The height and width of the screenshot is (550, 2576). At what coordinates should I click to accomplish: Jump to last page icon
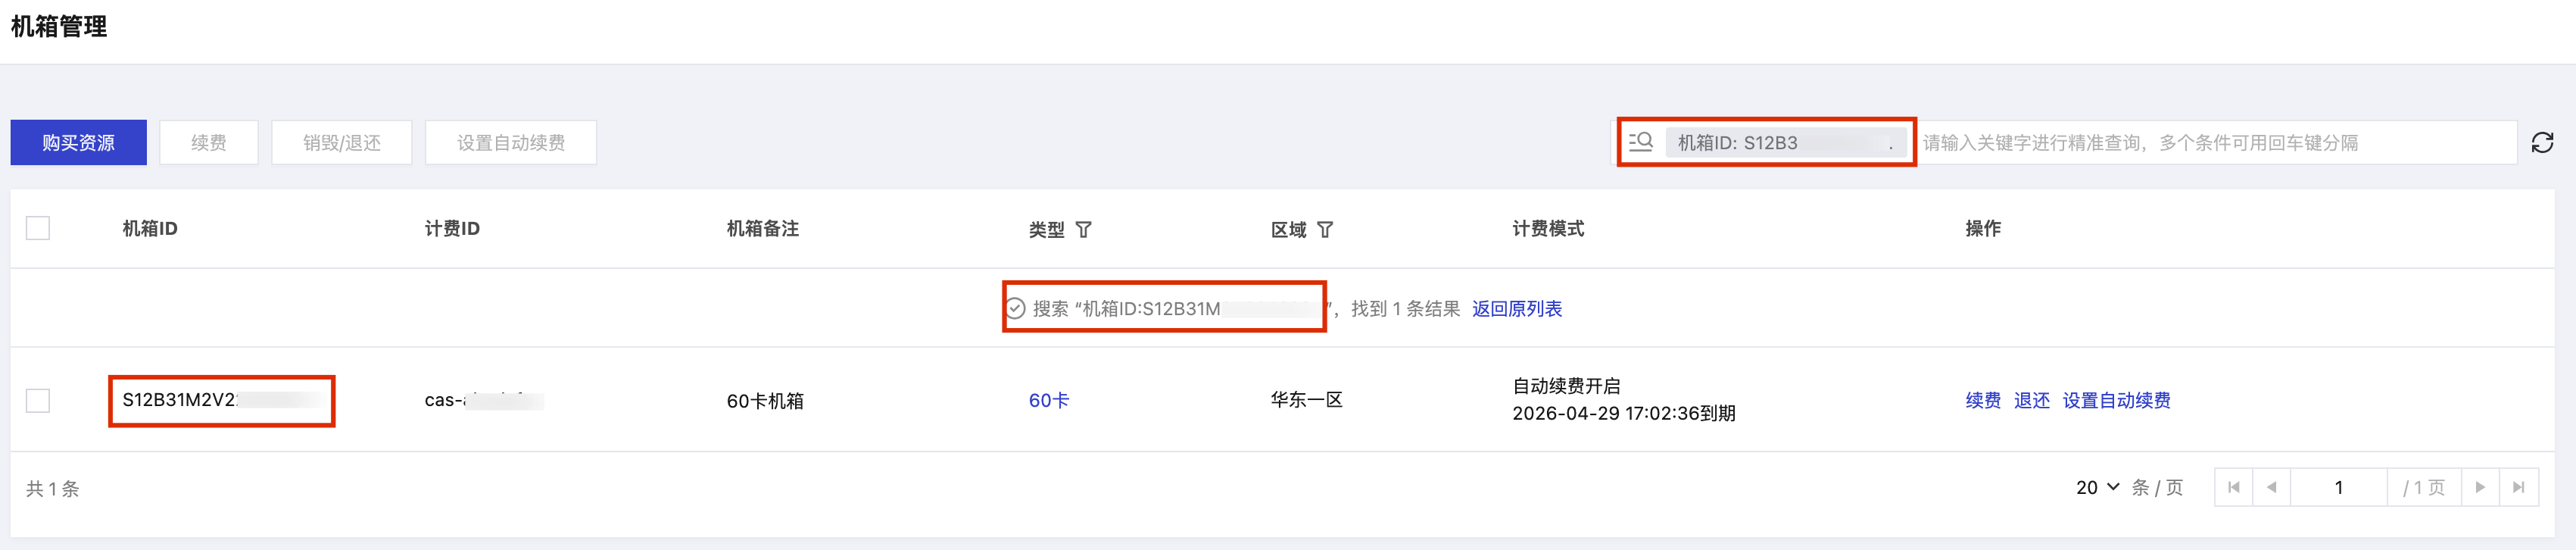2519,488
